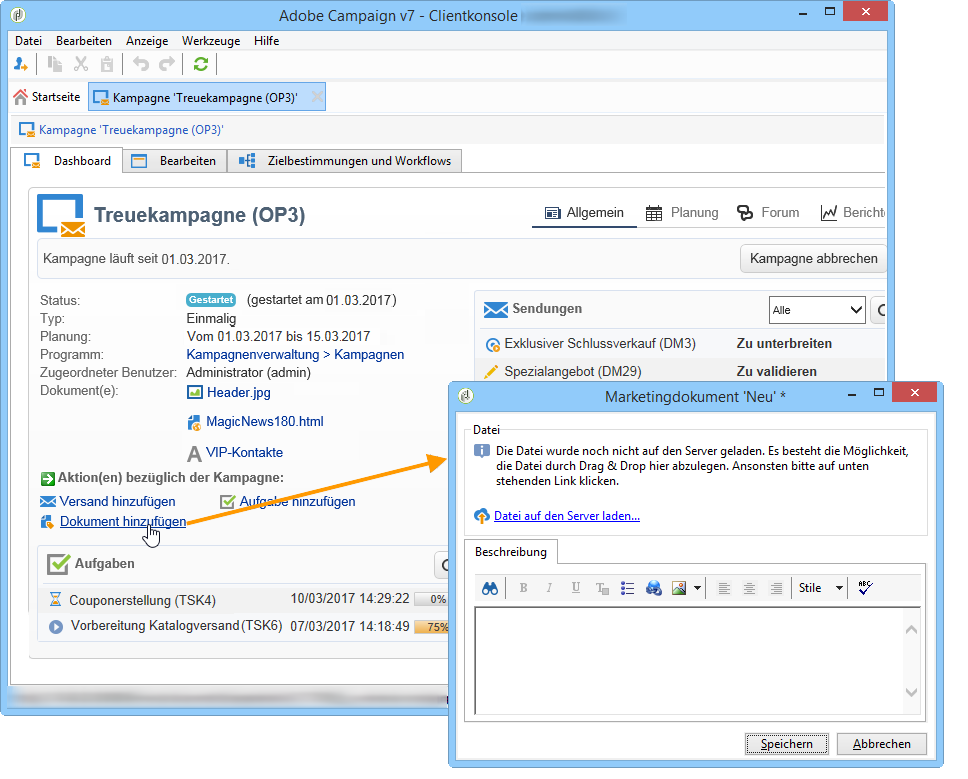The height and width of the screenshot is (779, 968).
Task: Center the description text
Action: 749,588
